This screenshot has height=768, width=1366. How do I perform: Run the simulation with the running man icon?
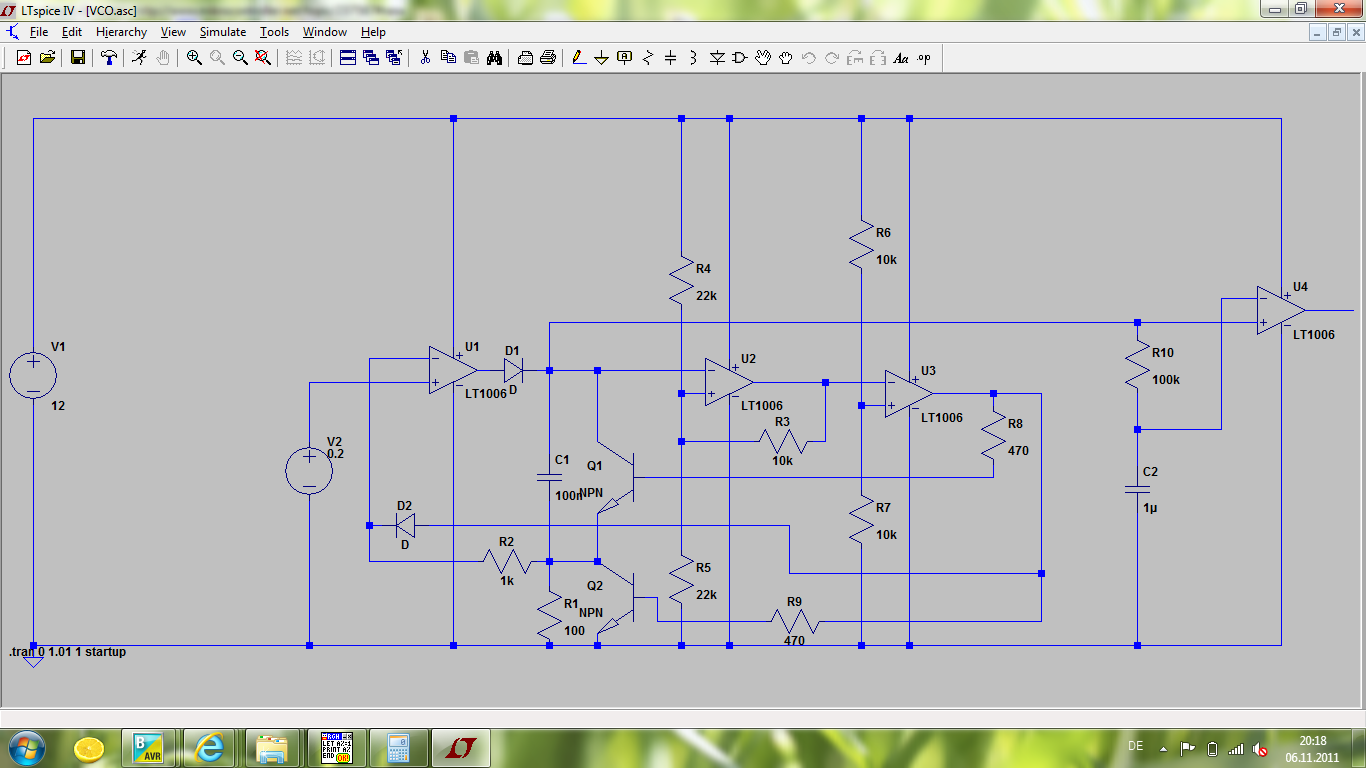click(x=139, y=58)
